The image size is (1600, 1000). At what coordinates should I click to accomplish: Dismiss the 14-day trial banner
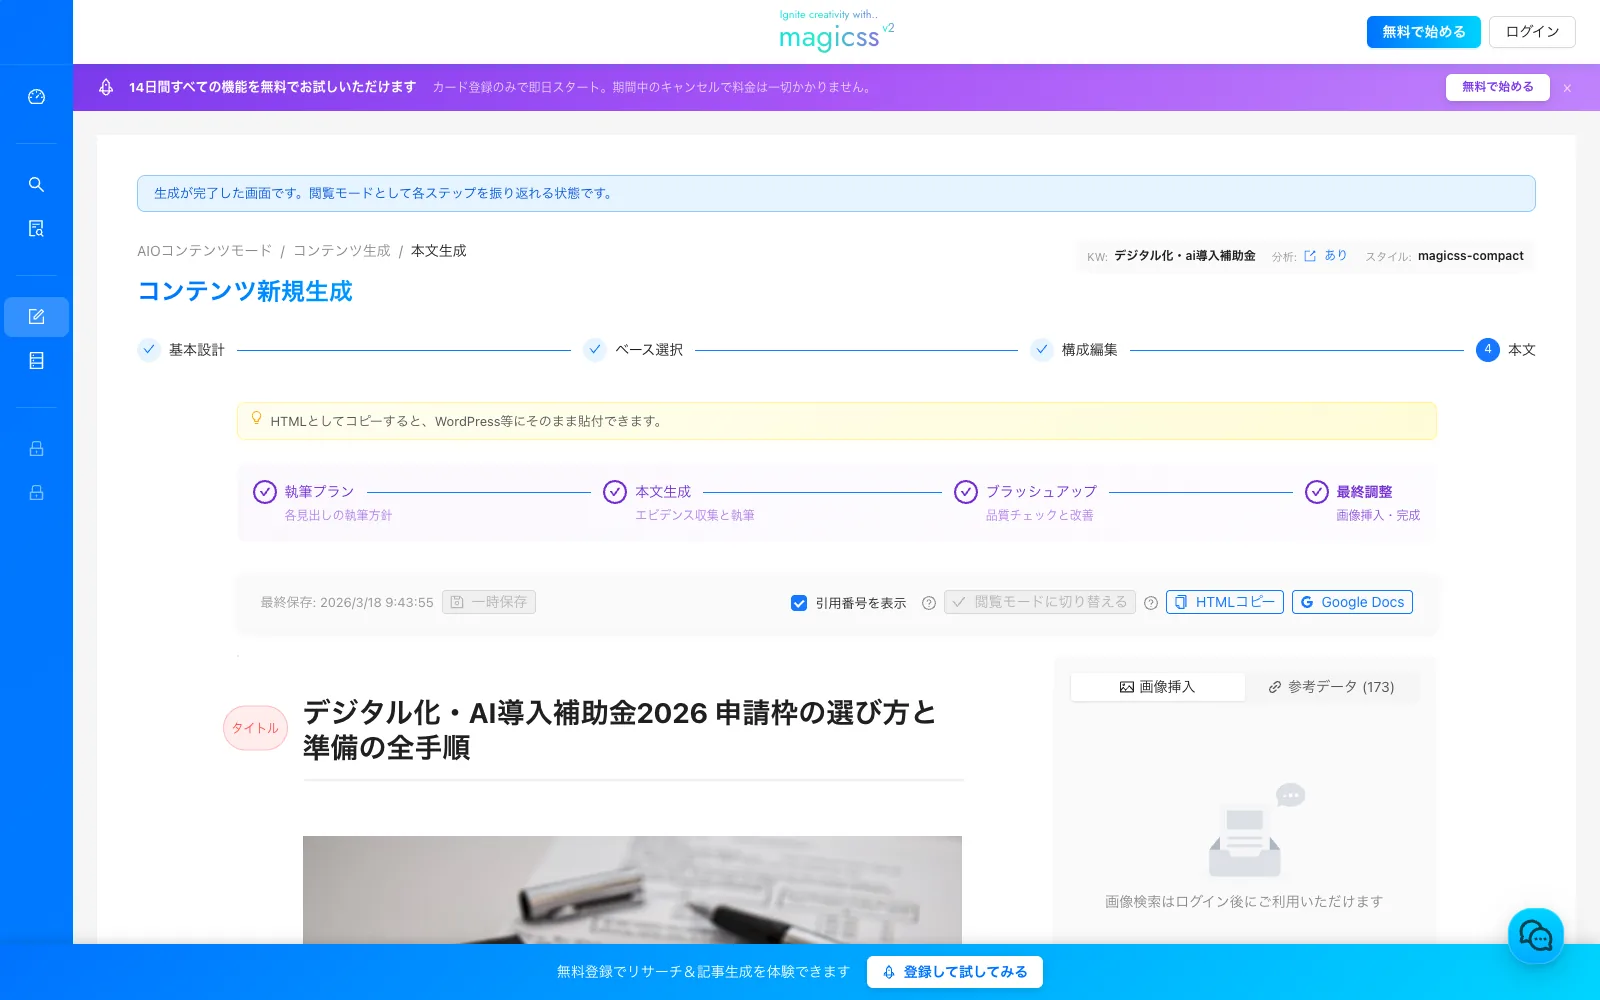(x=1567, y=88)
